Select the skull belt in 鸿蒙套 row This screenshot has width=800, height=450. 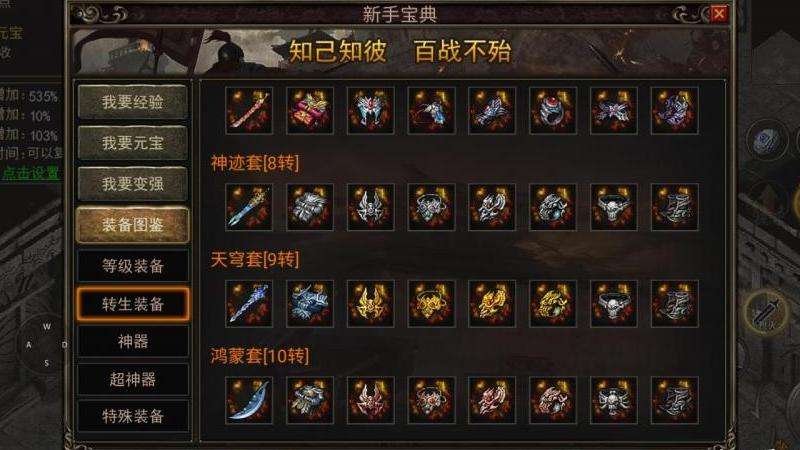[614, 401]
